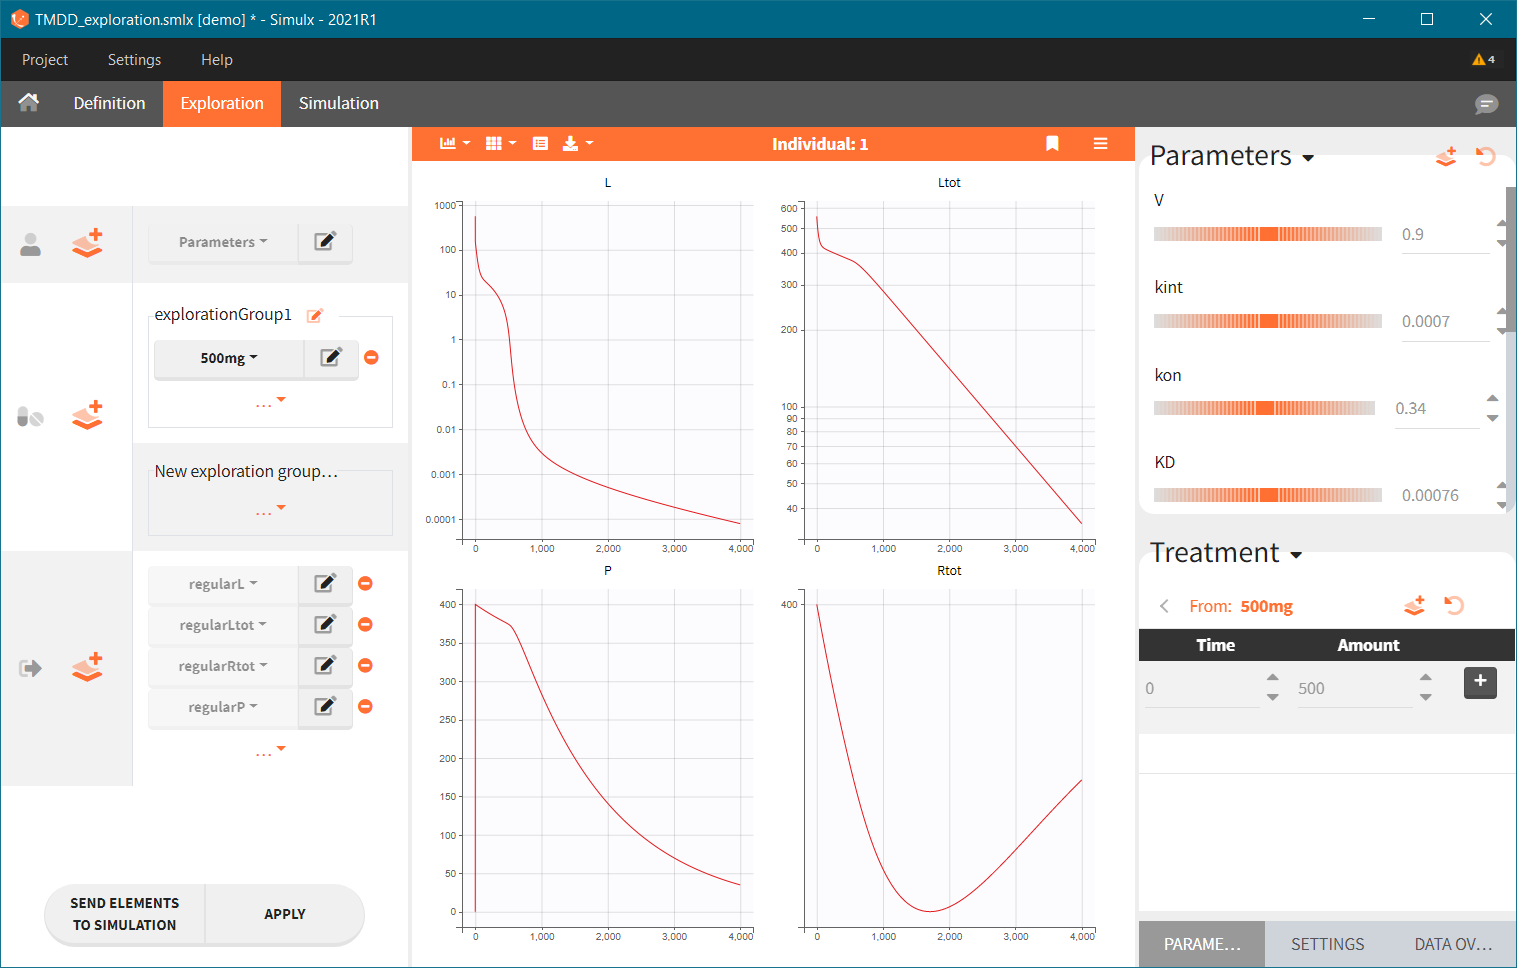Open the Parameters dropdown in left panel
This screenshot has height=968, width=1517.
(x=222, y=242)
